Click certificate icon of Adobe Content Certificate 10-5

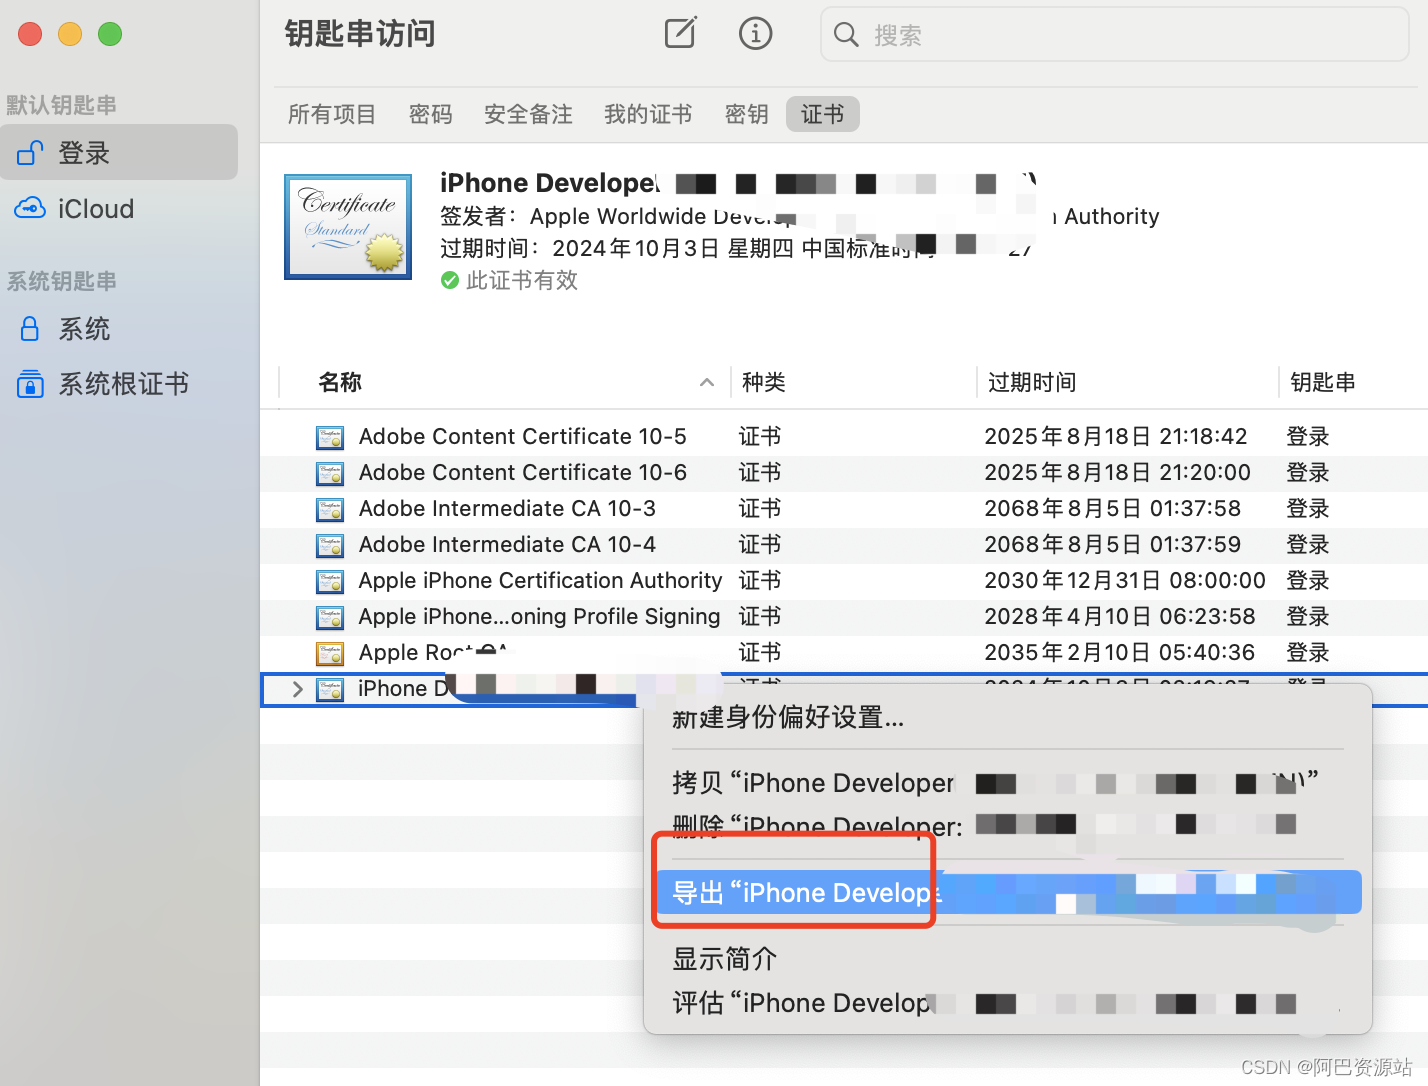[330, 437]
